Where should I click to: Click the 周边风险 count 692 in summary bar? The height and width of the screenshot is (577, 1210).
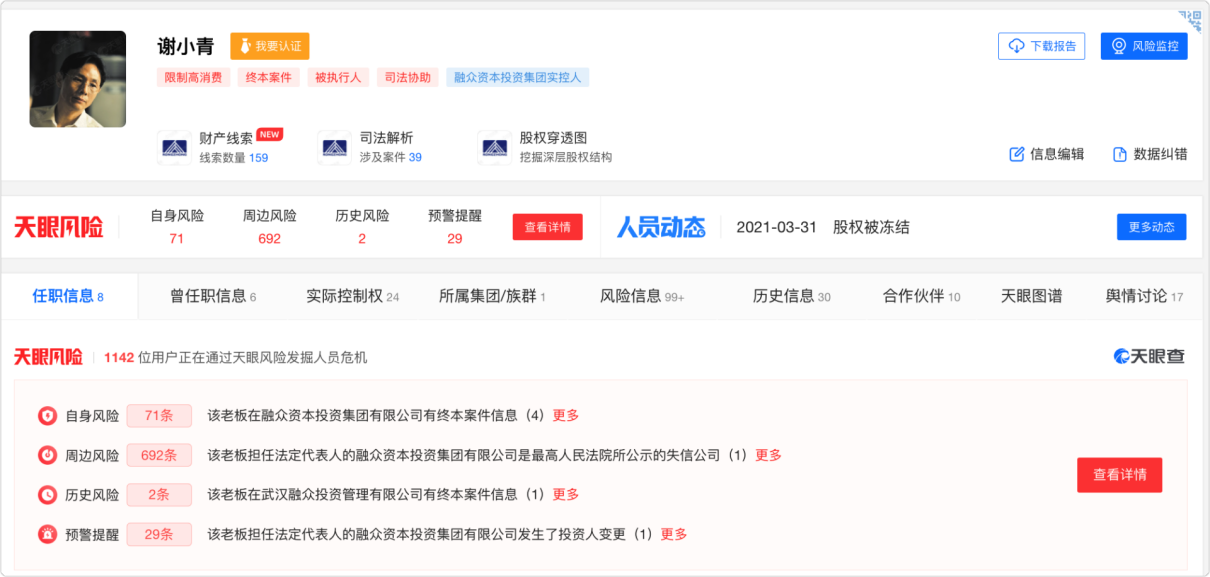tap(269, 238)
